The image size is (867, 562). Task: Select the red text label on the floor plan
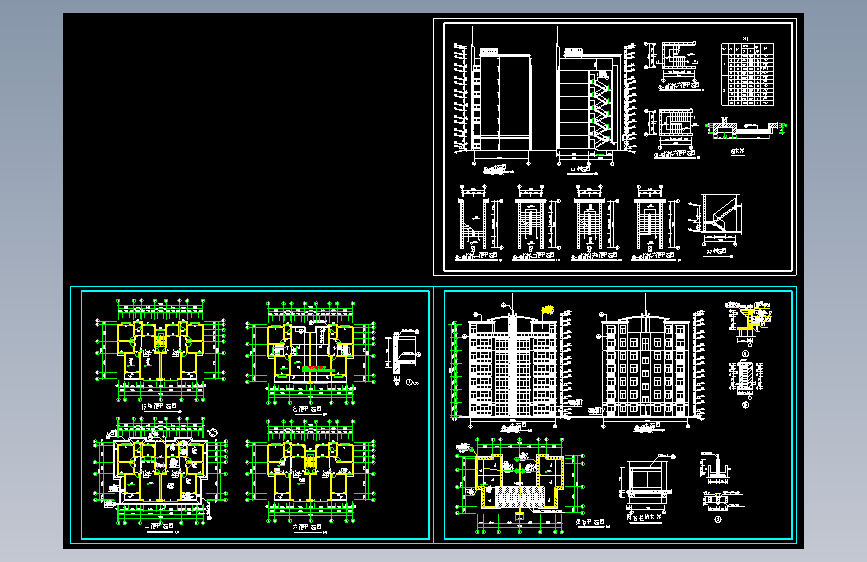315,368
